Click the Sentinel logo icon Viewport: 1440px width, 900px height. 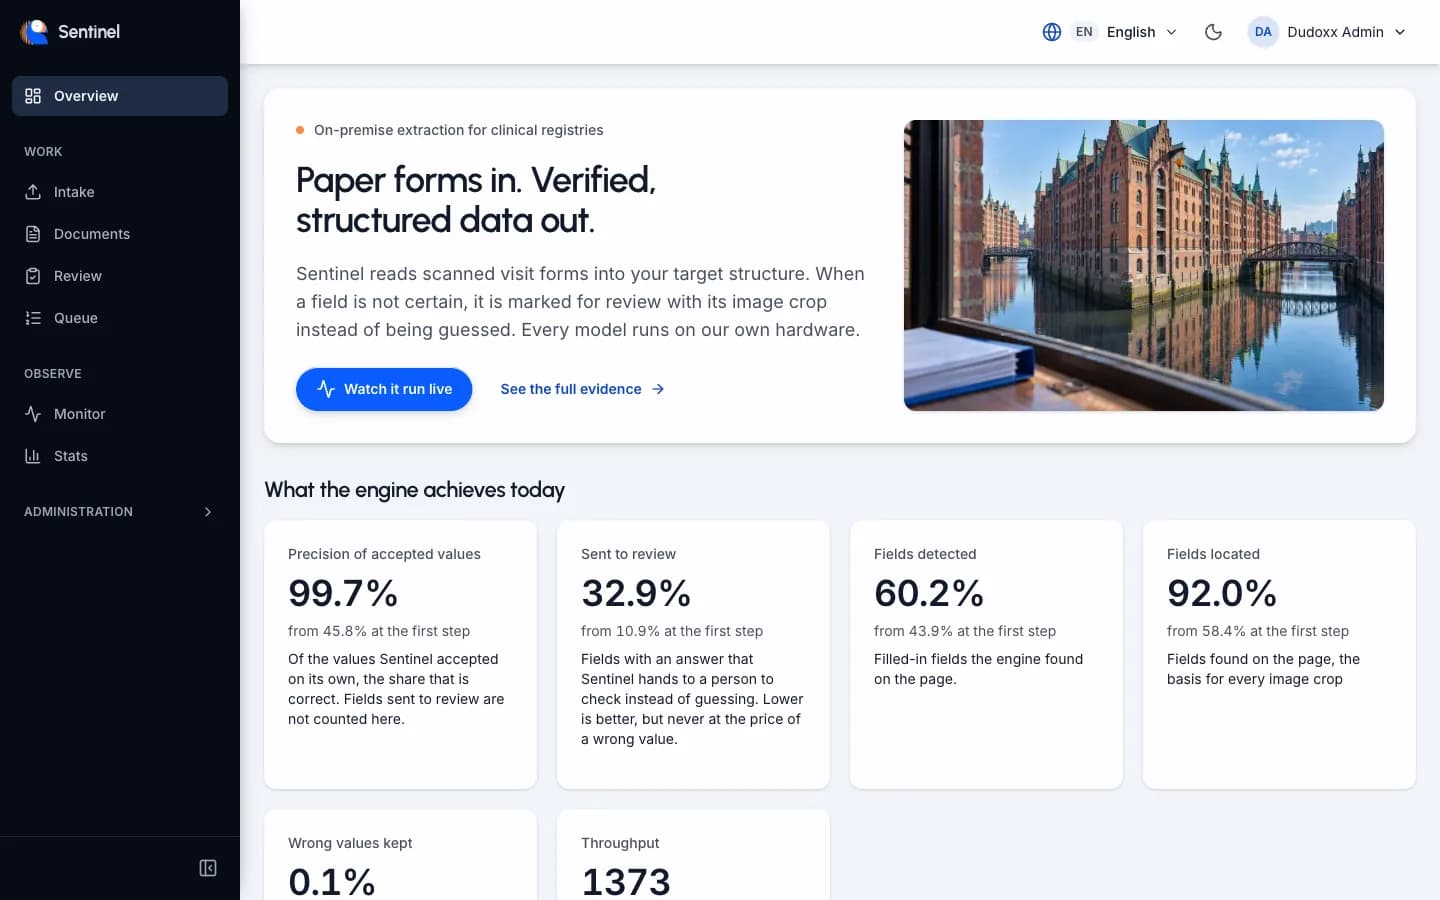click(34, 32)
